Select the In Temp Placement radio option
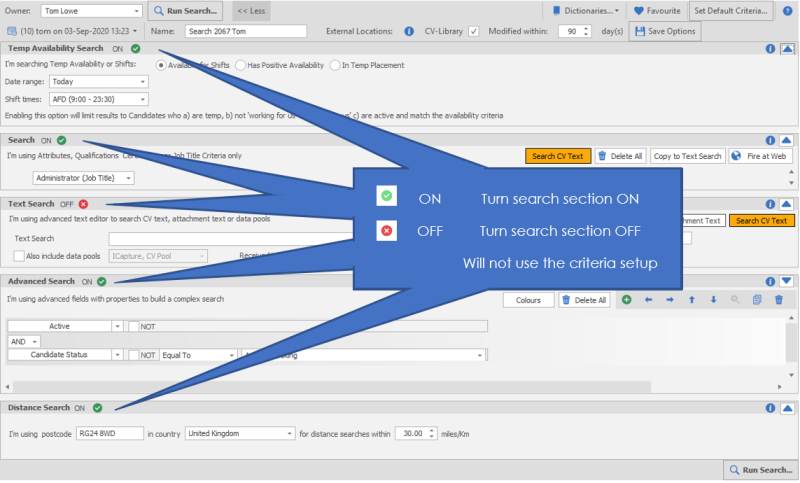 pyautogui.click(x=335, y=66)
